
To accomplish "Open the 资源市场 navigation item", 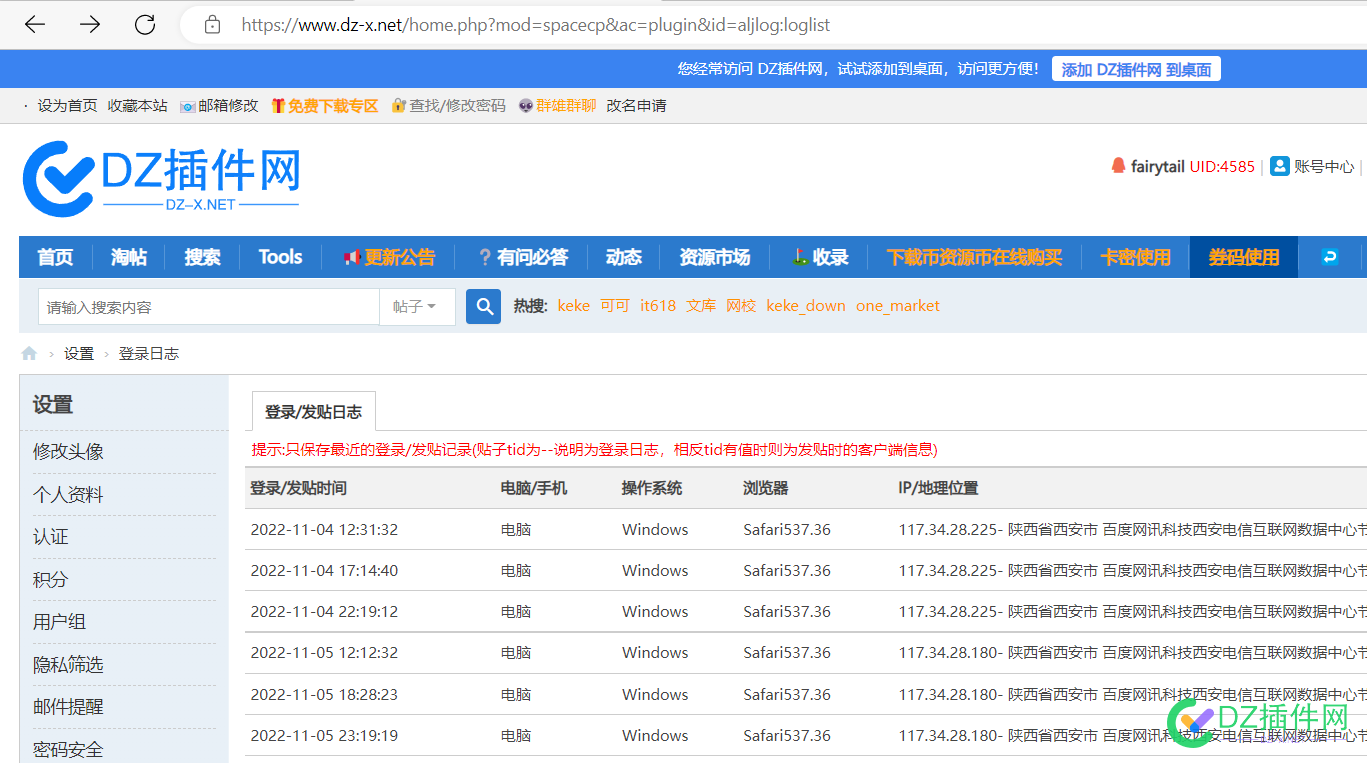I will point(714,257).
